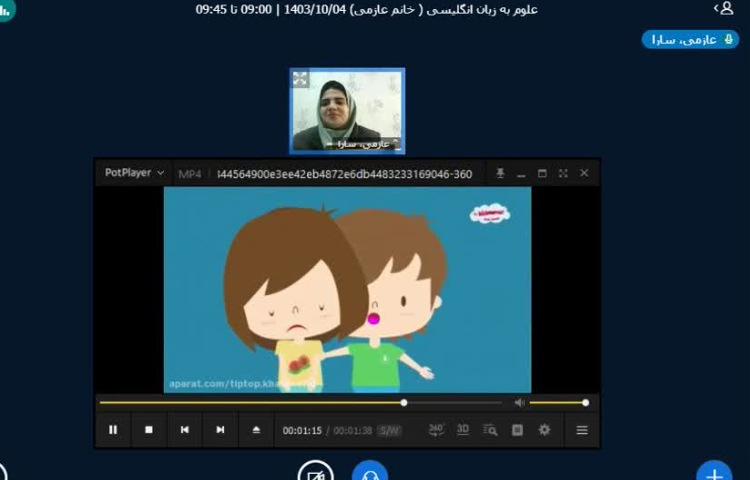The width and height of the screenshot is (750, 480).
Task: Click the cartoon video frame
Action: 347,290
